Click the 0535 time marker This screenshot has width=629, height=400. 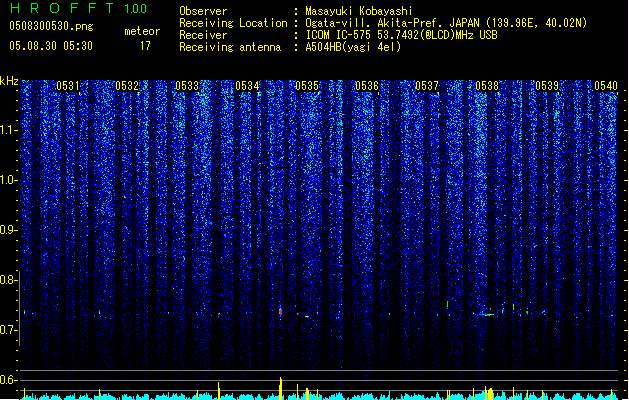[x=307, y=86]
